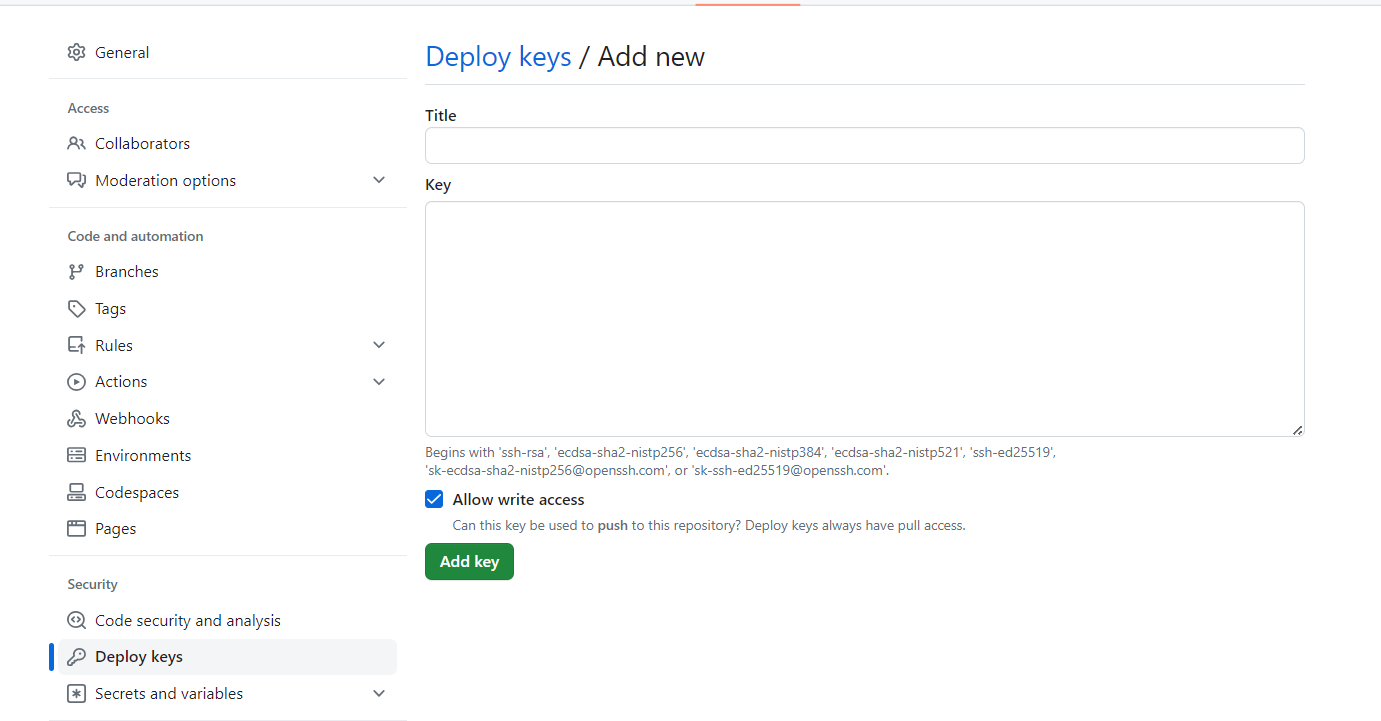Follow the Deploy keys breadcrumb link

pyautogui.click(x=498, y=57)
